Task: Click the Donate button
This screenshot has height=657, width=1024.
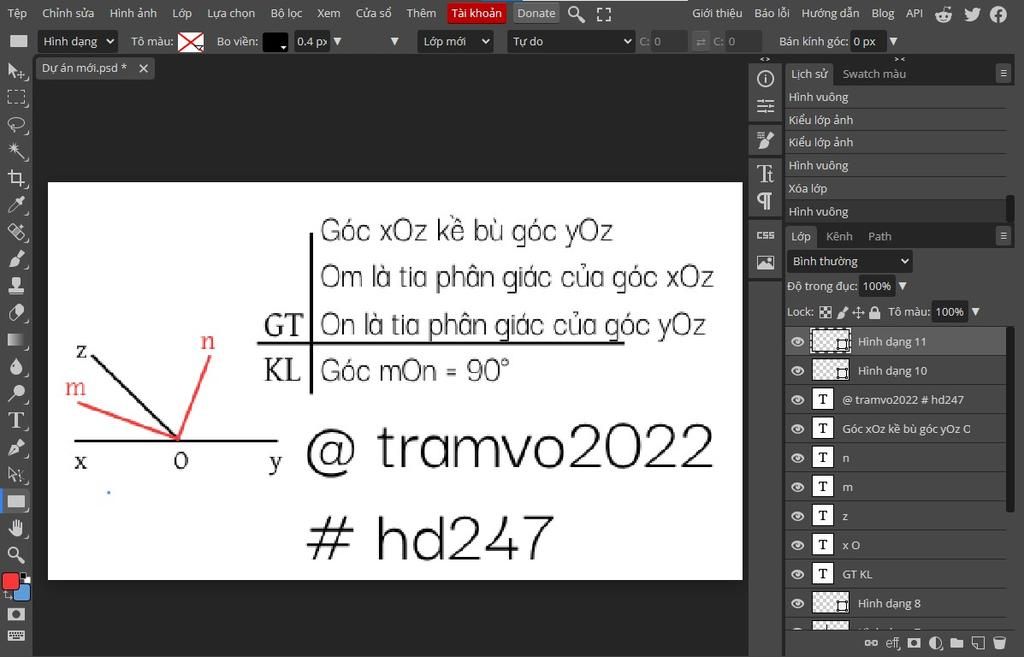Action: point(536,13)
